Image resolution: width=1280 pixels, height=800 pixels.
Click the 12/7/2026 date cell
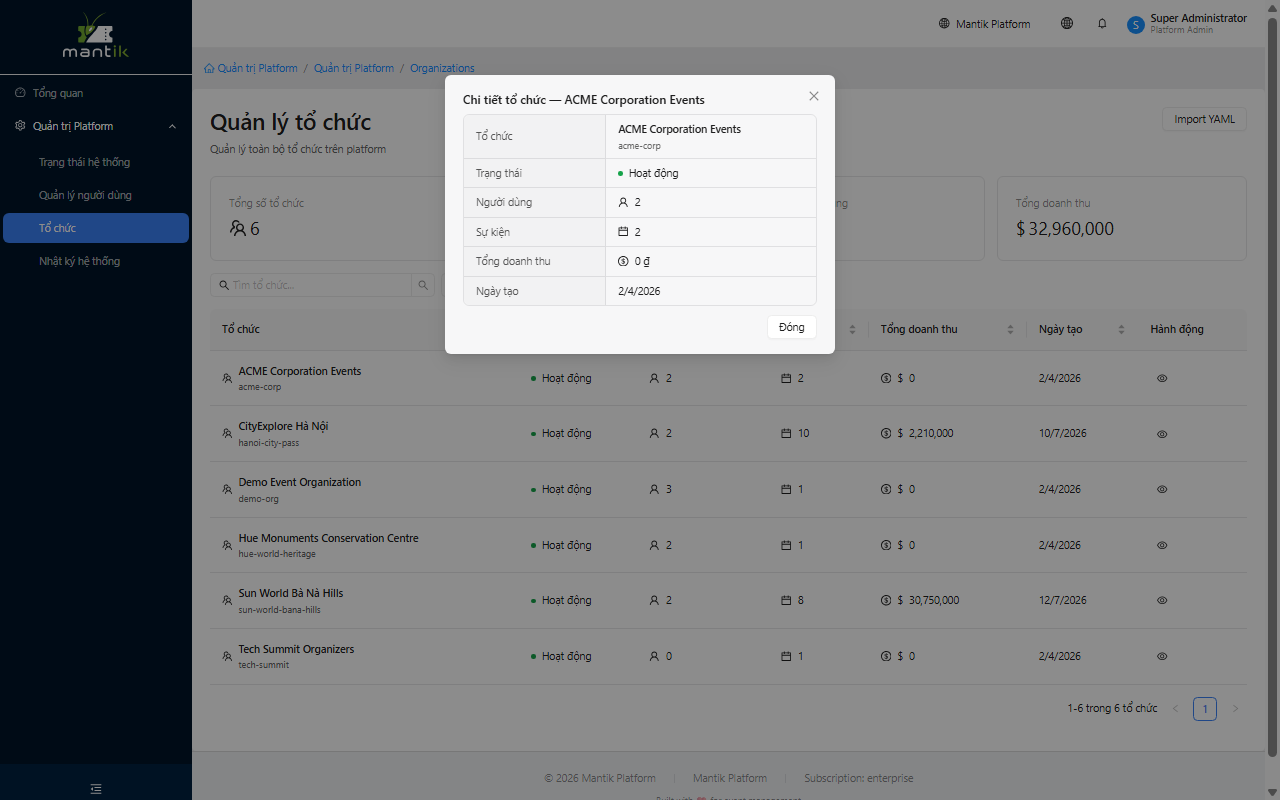[1063, 601]
